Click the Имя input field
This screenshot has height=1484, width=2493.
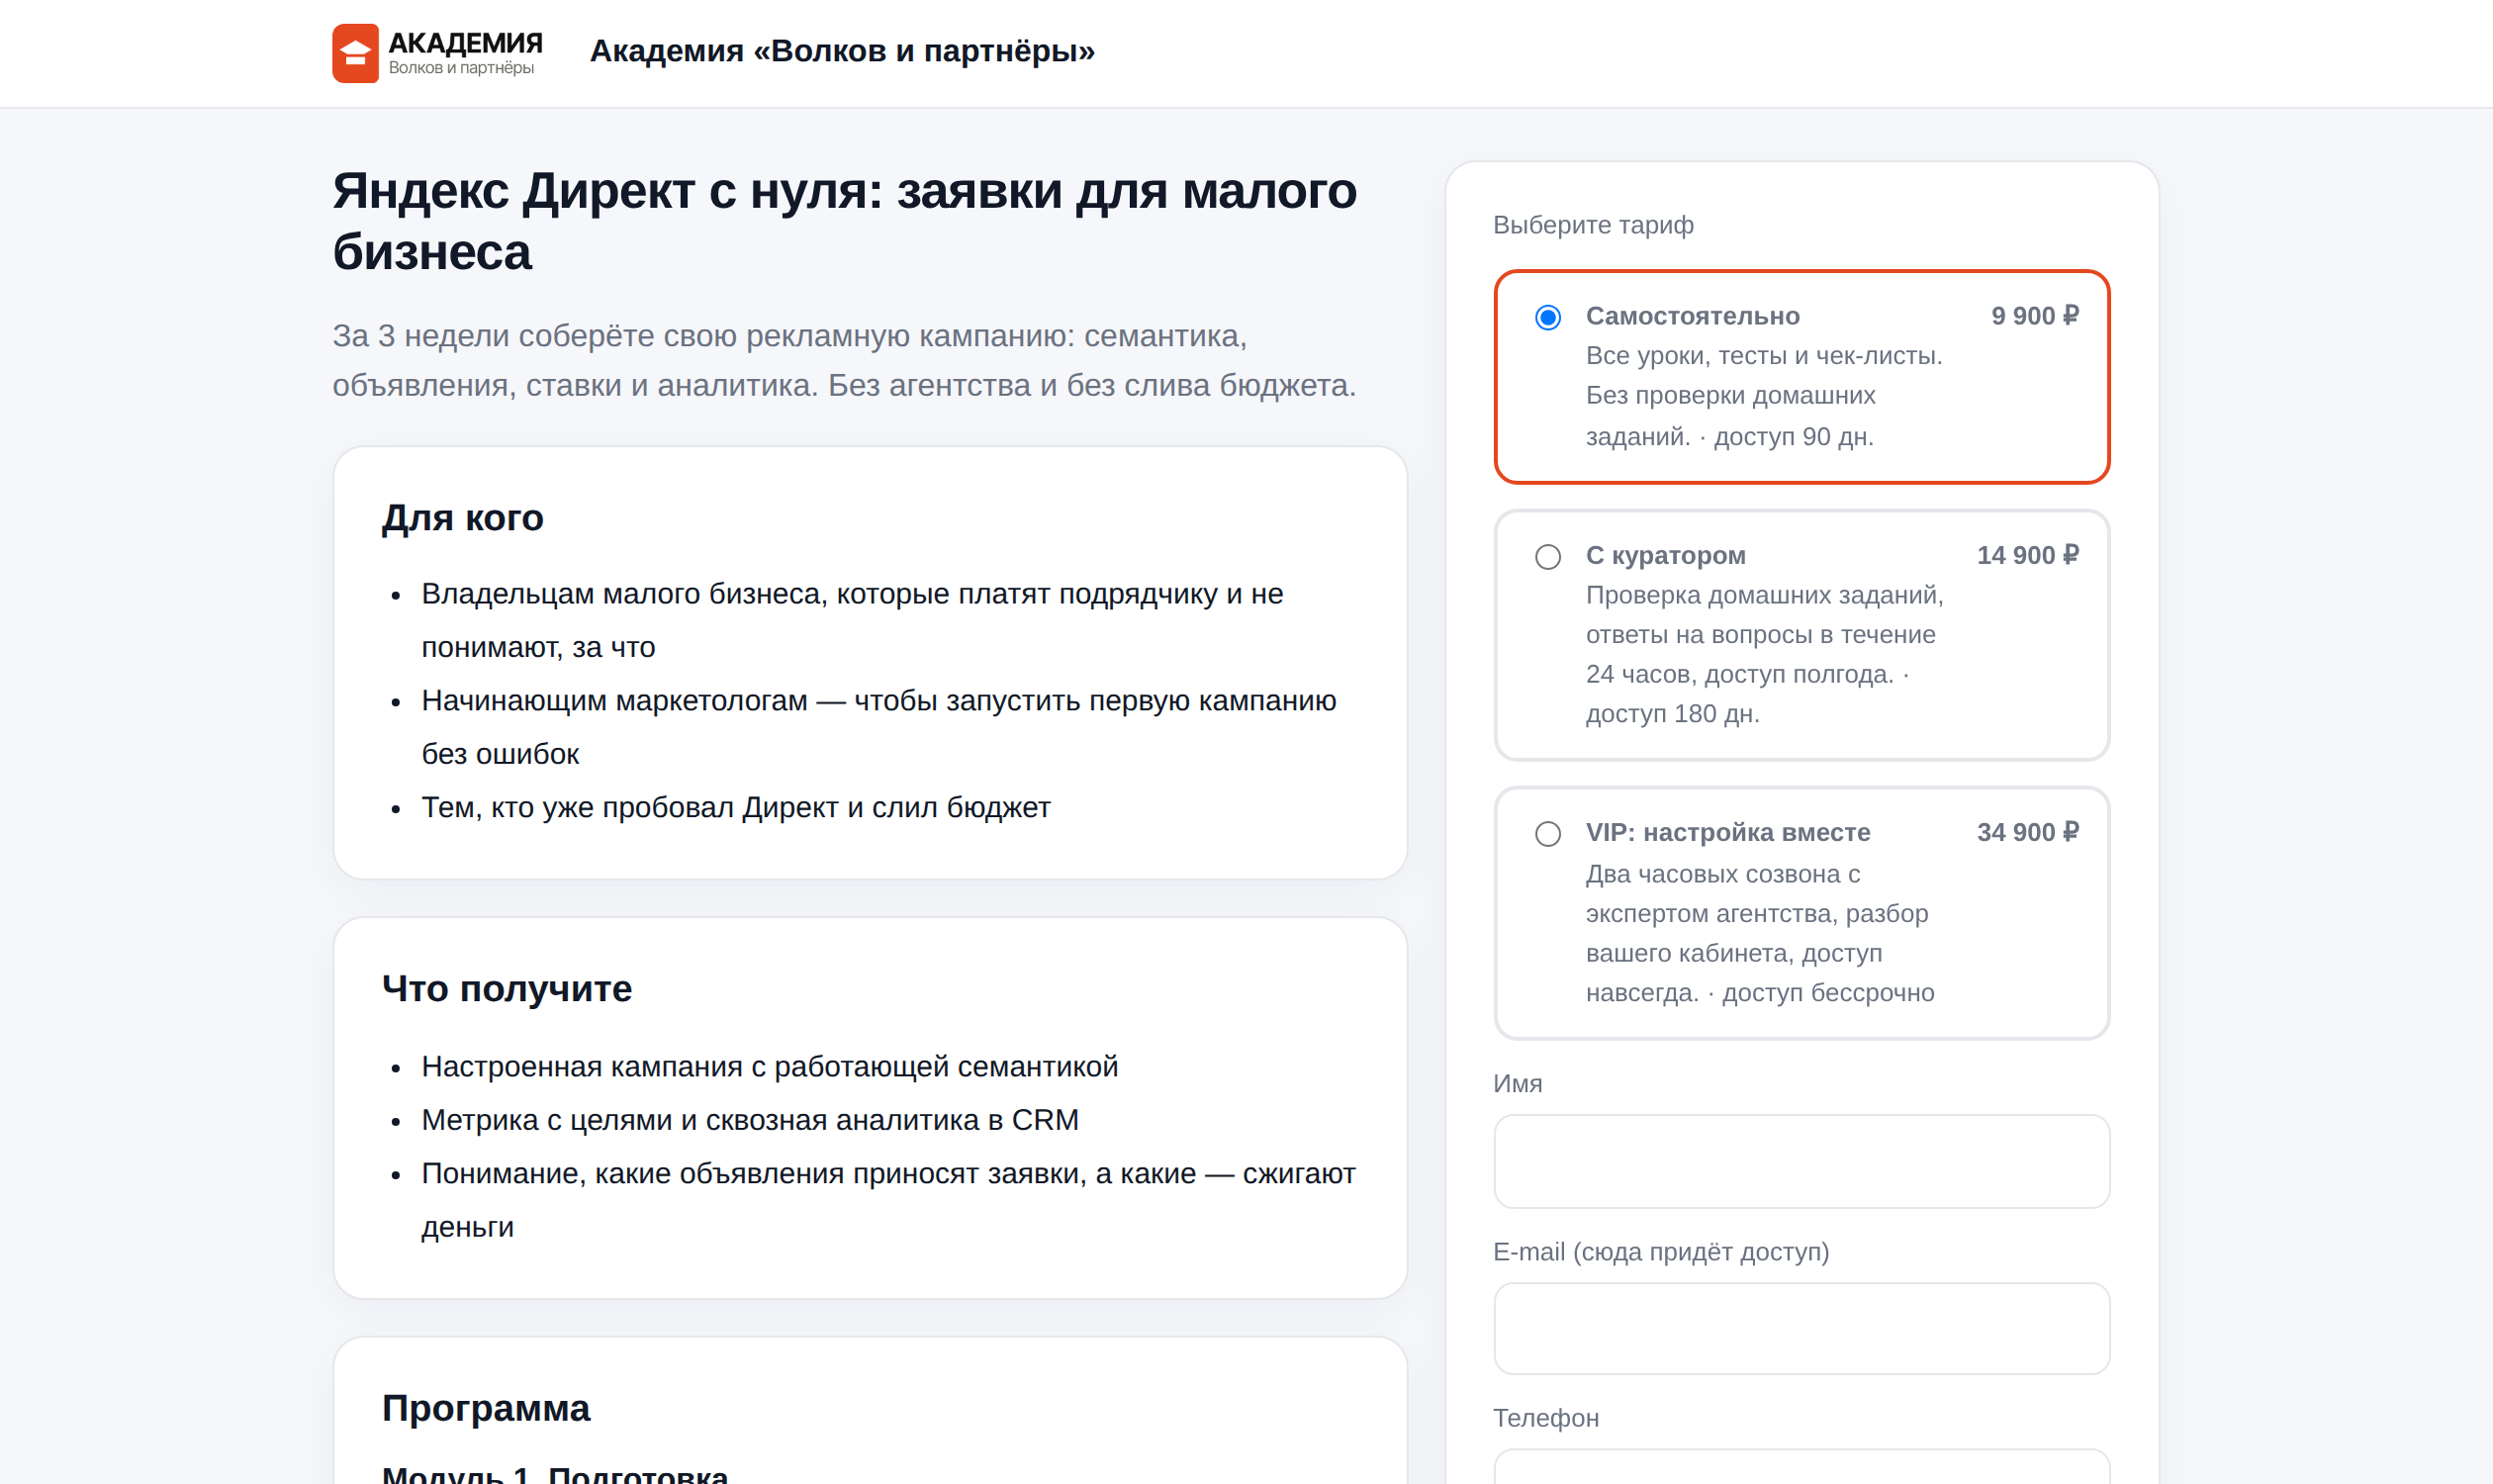click(1801, 1161)
